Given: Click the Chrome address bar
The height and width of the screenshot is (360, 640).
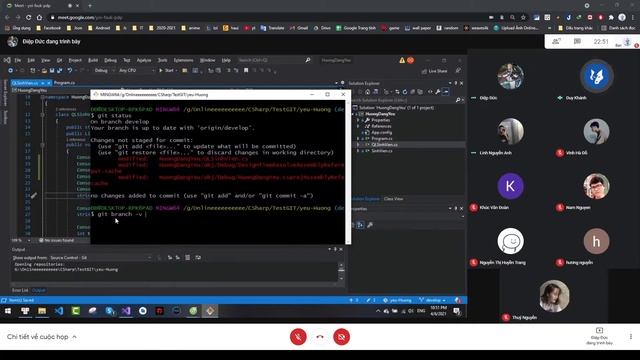Looking at the screenshot, I should click(x=269, y=18).
